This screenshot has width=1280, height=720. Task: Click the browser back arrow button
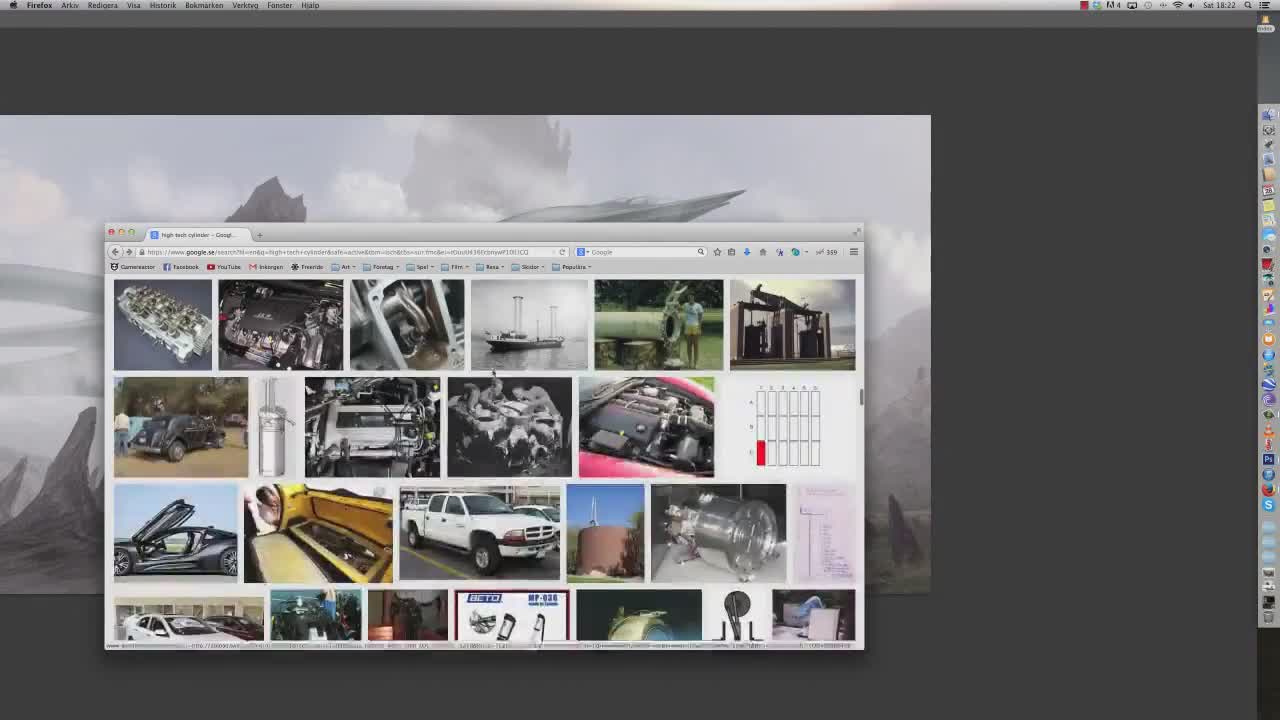pyautogui.click(x=116, y=252)
